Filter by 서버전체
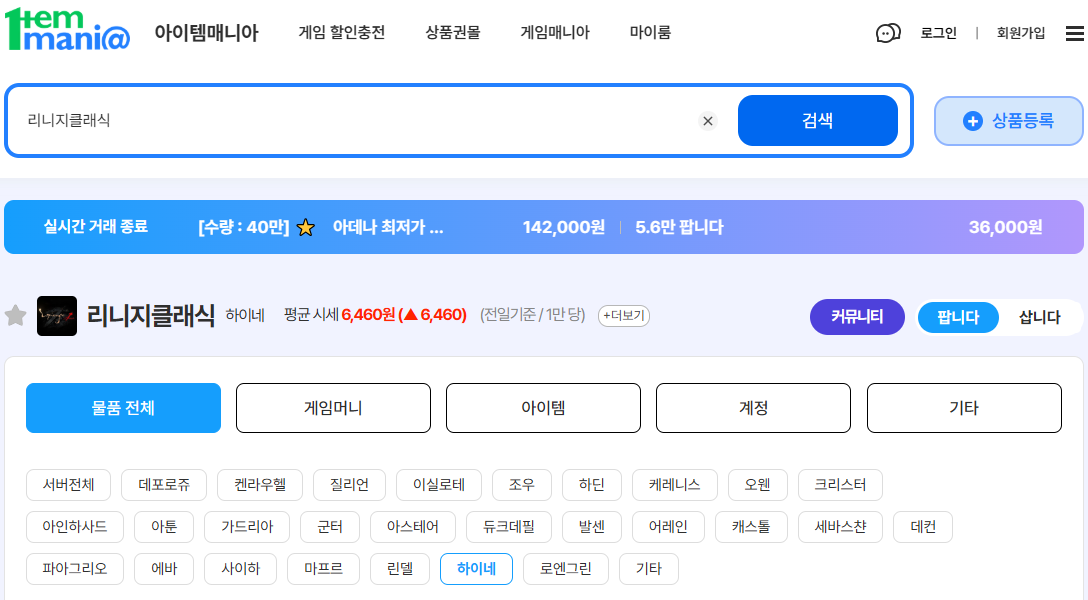Screen dimensions: 1088x600 click(69, 485)
